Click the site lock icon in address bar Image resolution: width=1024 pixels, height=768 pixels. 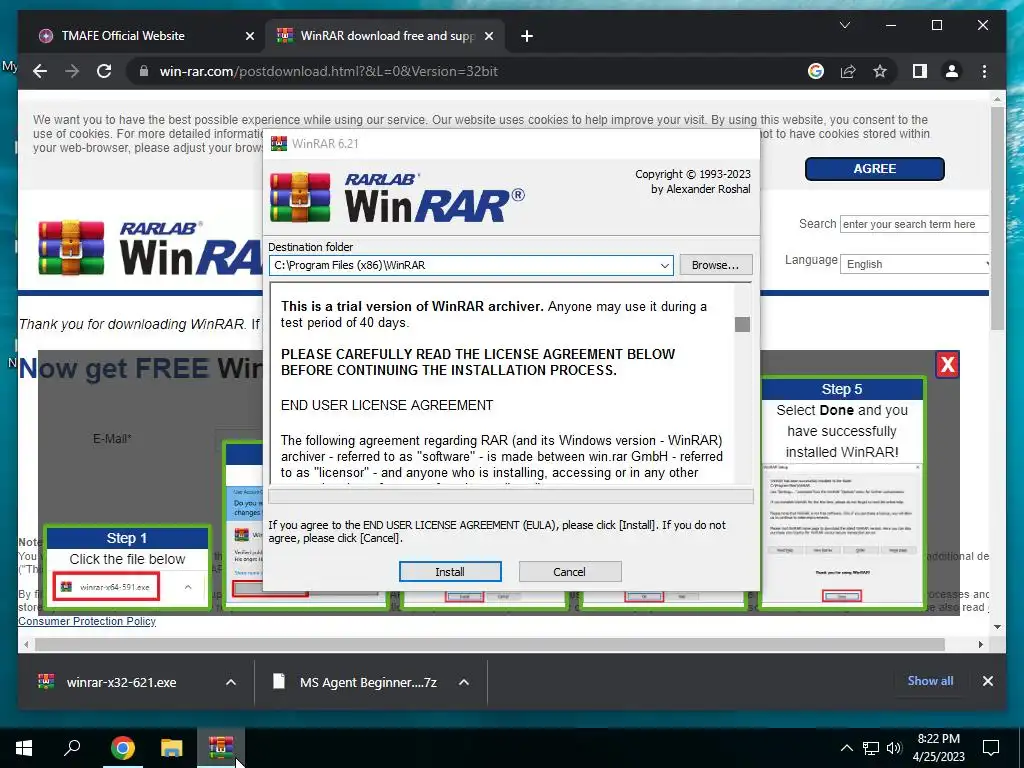pos(144,71)
